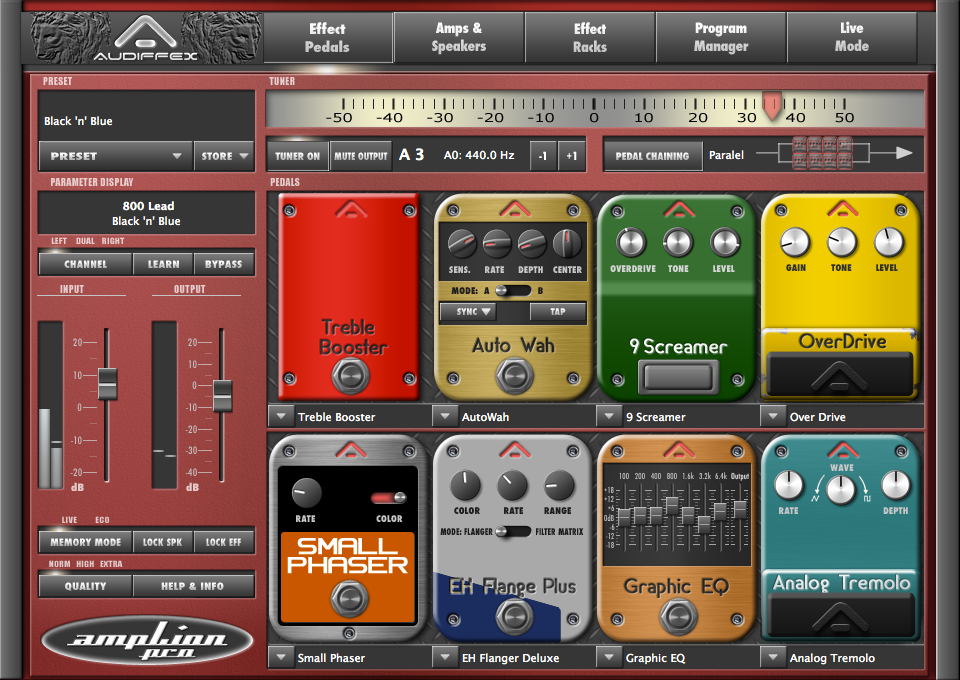Click the red arrow atop Graphic EQ pedal
The width and height of the screenshot is (960, 680).
click(679, 450)
